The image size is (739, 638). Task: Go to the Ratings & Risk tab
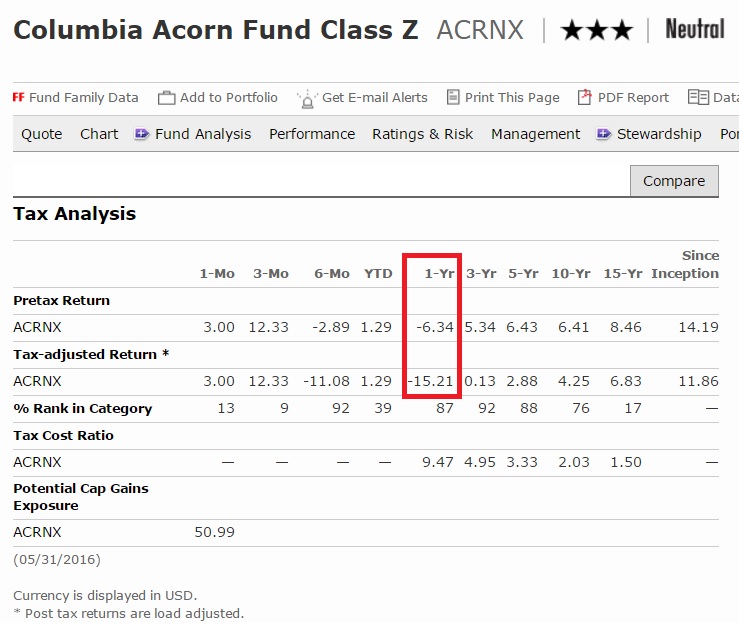423,134
